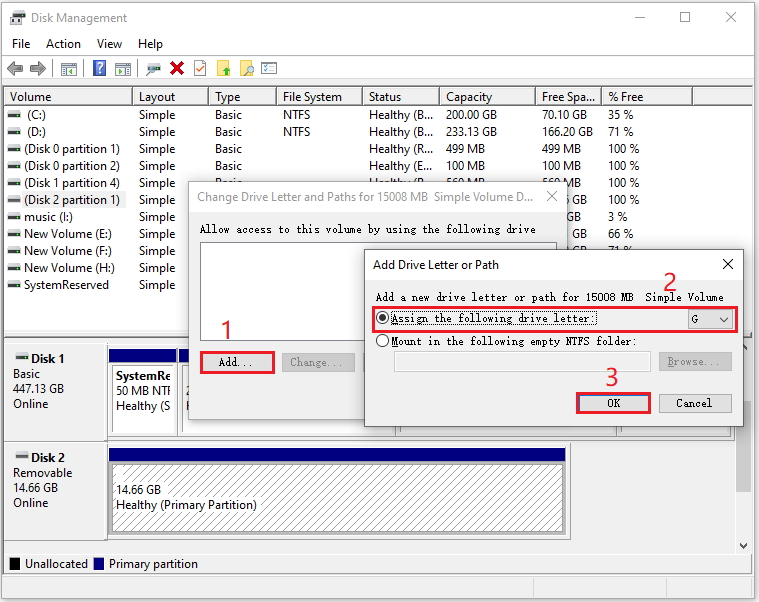759x602 pixels.
Task: Click the Disk Management title bar icon
Action: point(17,18)
